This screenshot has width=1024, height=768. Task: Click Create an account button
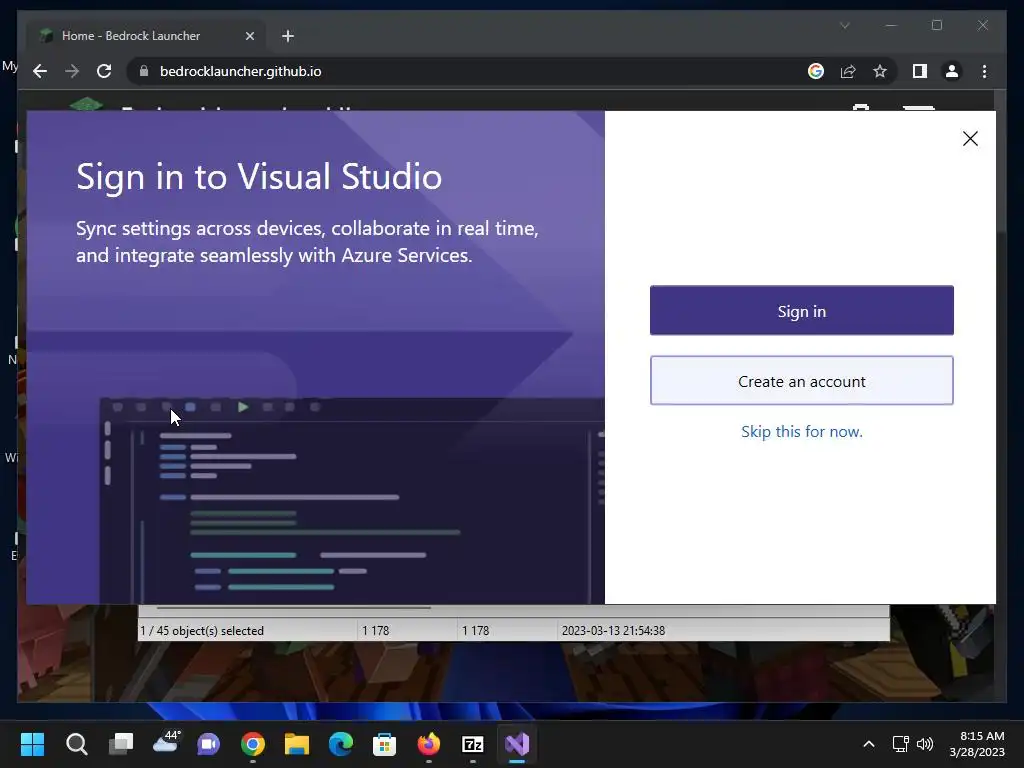click(801, 381)
